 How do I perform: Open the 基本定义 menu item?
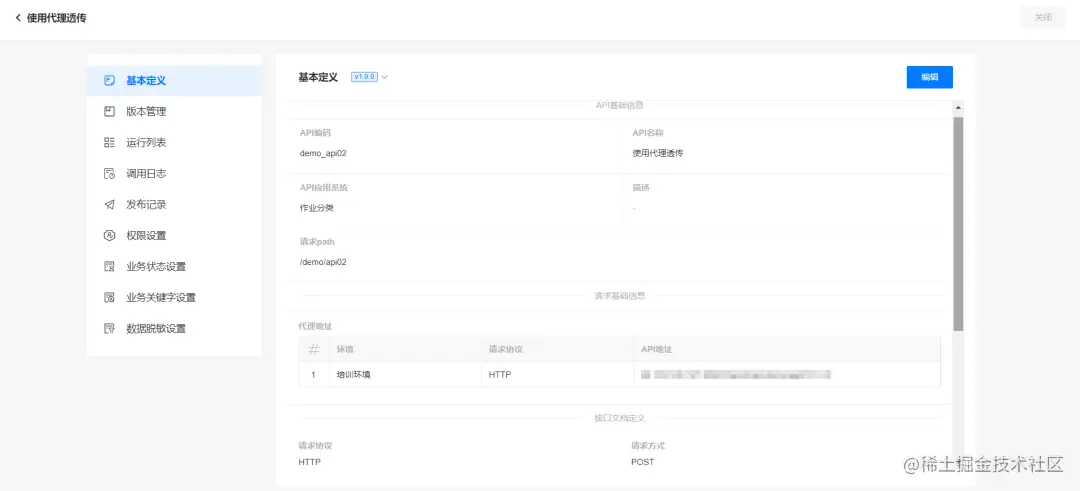click(x=174, y=81)
